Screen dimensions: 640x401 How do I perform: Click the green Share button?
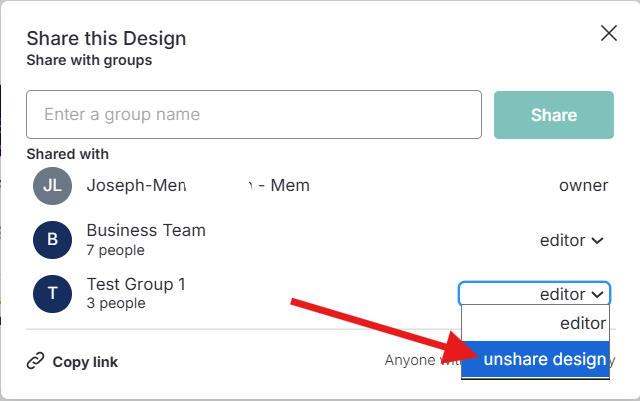pos(553,115)
